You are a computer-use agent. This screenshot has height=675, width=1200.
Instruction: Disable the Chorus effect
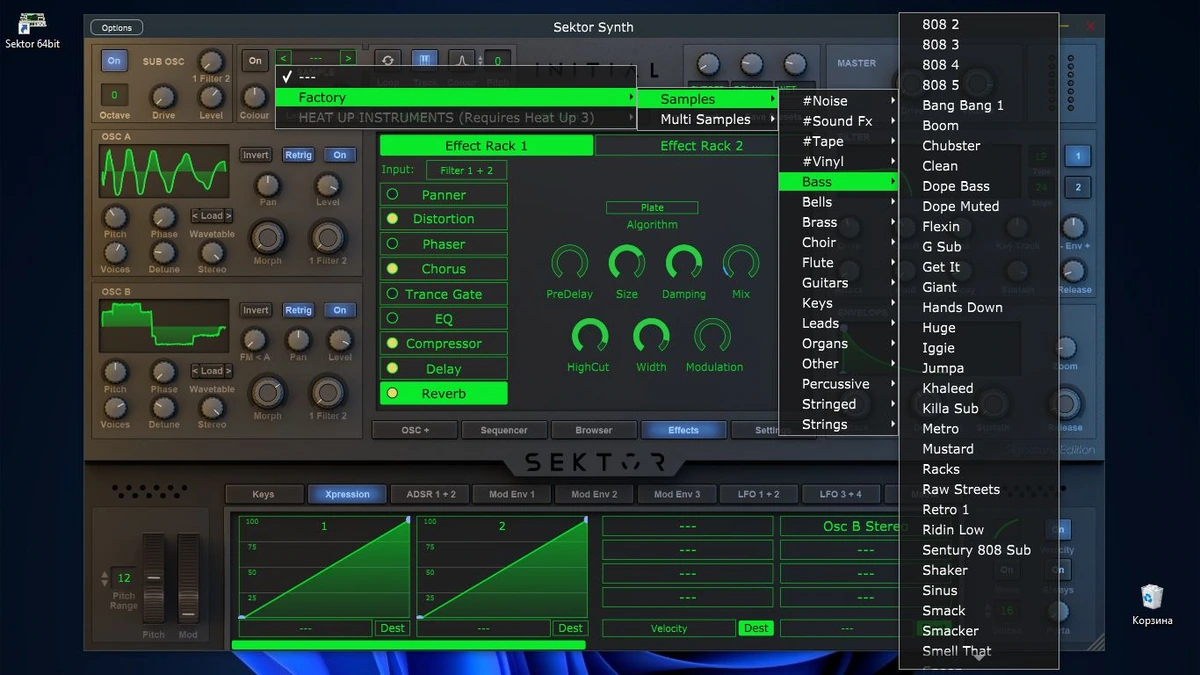click(x=444, y=269)
